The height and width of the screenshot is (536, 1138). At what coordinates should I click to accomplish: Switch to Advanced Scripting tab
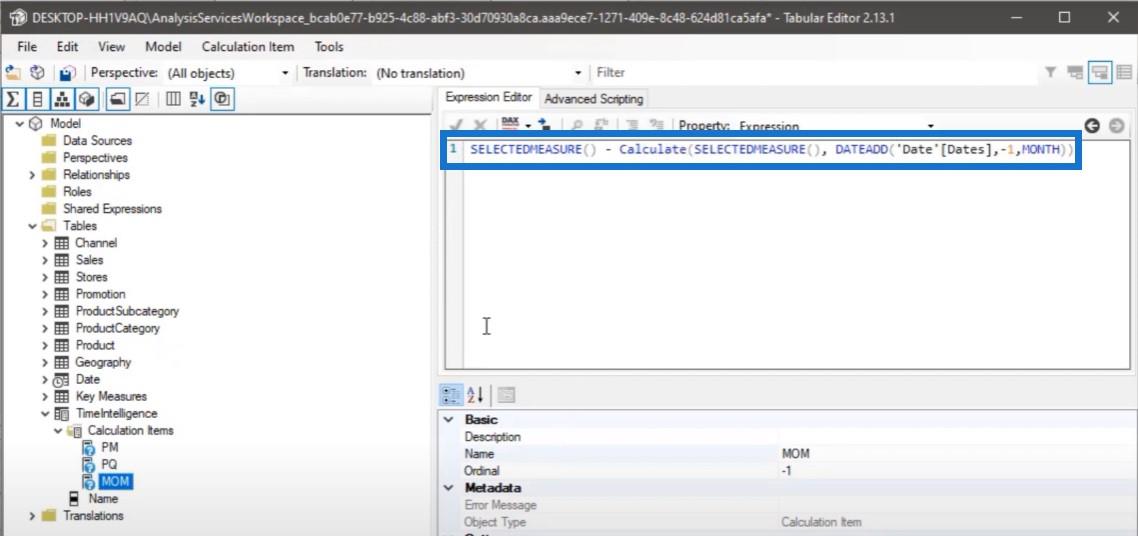pos(594,99)
